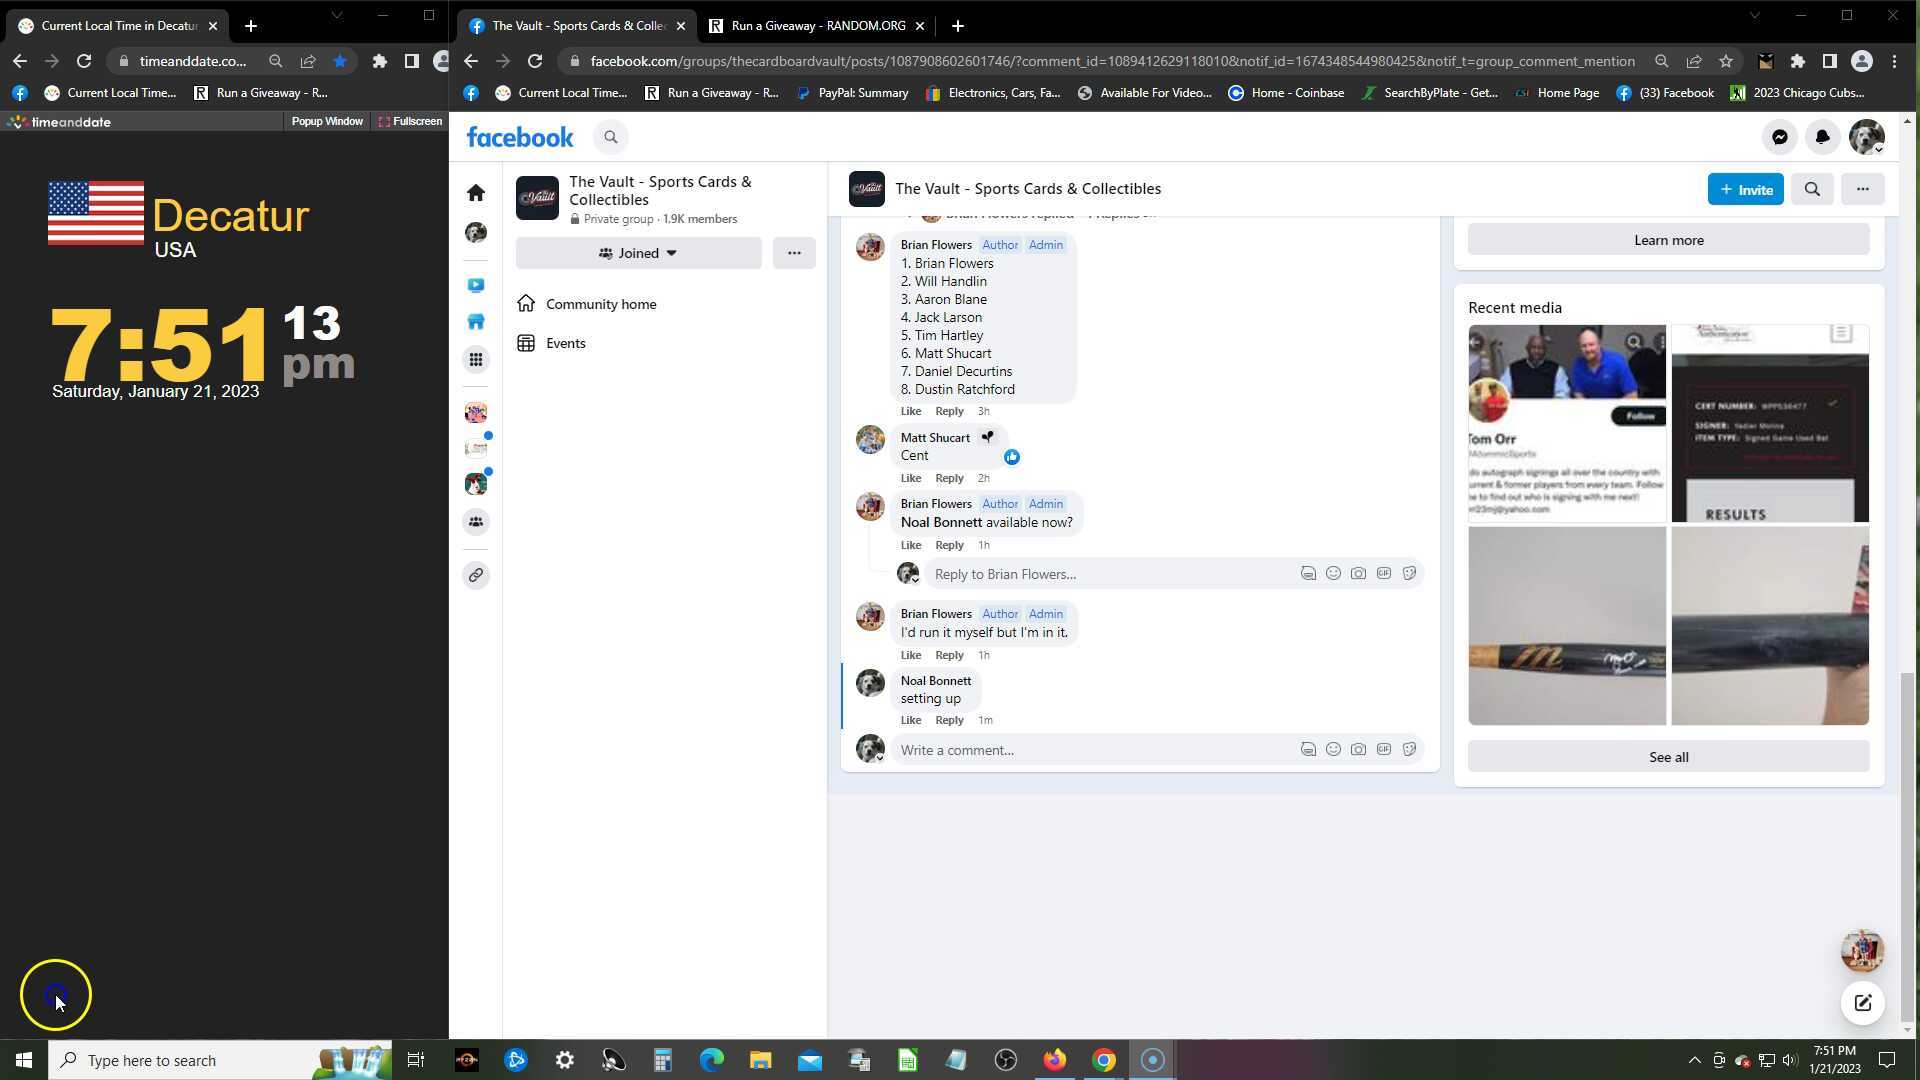The image size is (1920, 1080).
Task: Open the Messenger icon in Facebook header
Action: 1780,138
